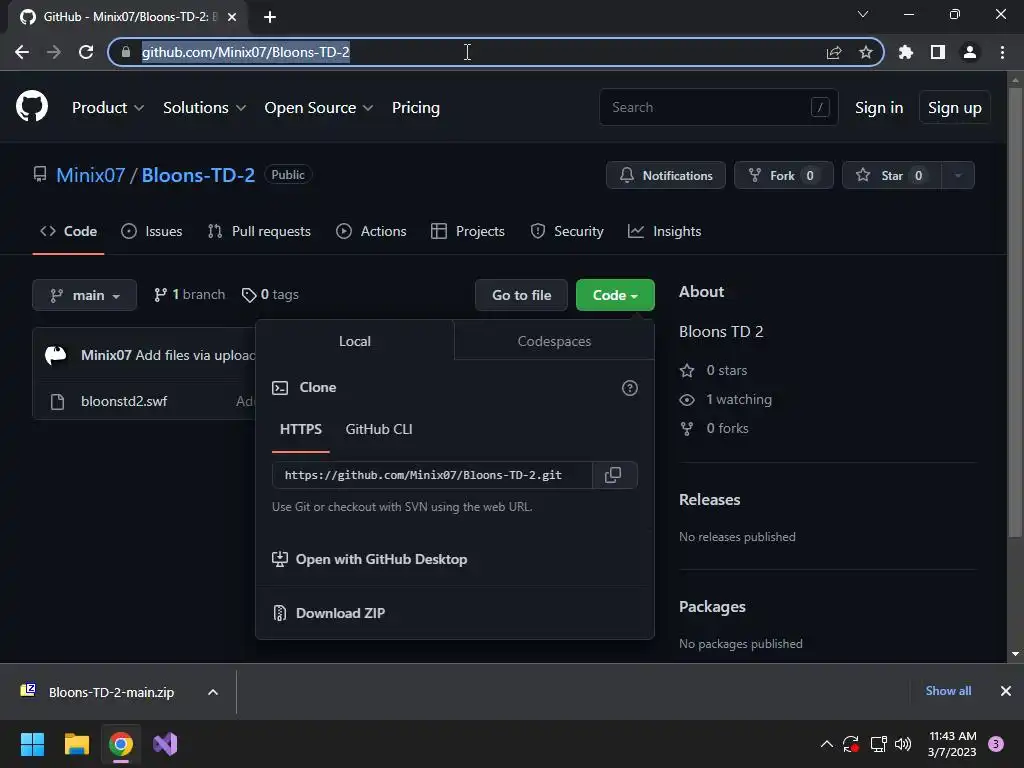Viewport: 1024px width, 768px height.
Task: Open the volume speaker tray icon
Action: [903, 744]
